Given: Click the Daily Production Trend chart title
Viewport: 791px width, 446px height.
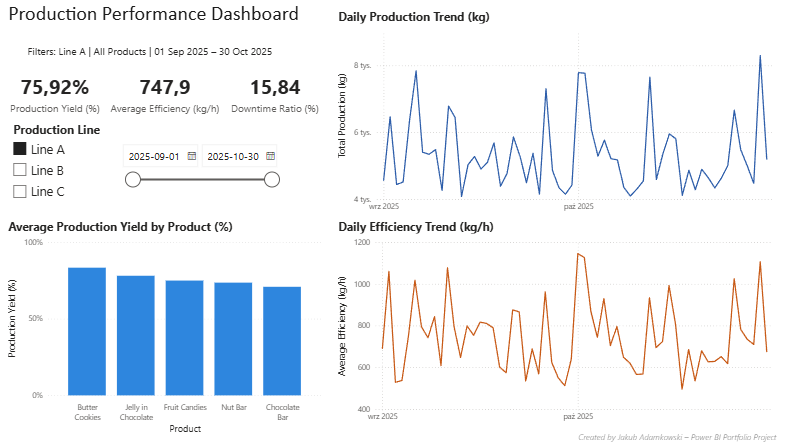Looking at the screenshot, I should coord(414,17).
